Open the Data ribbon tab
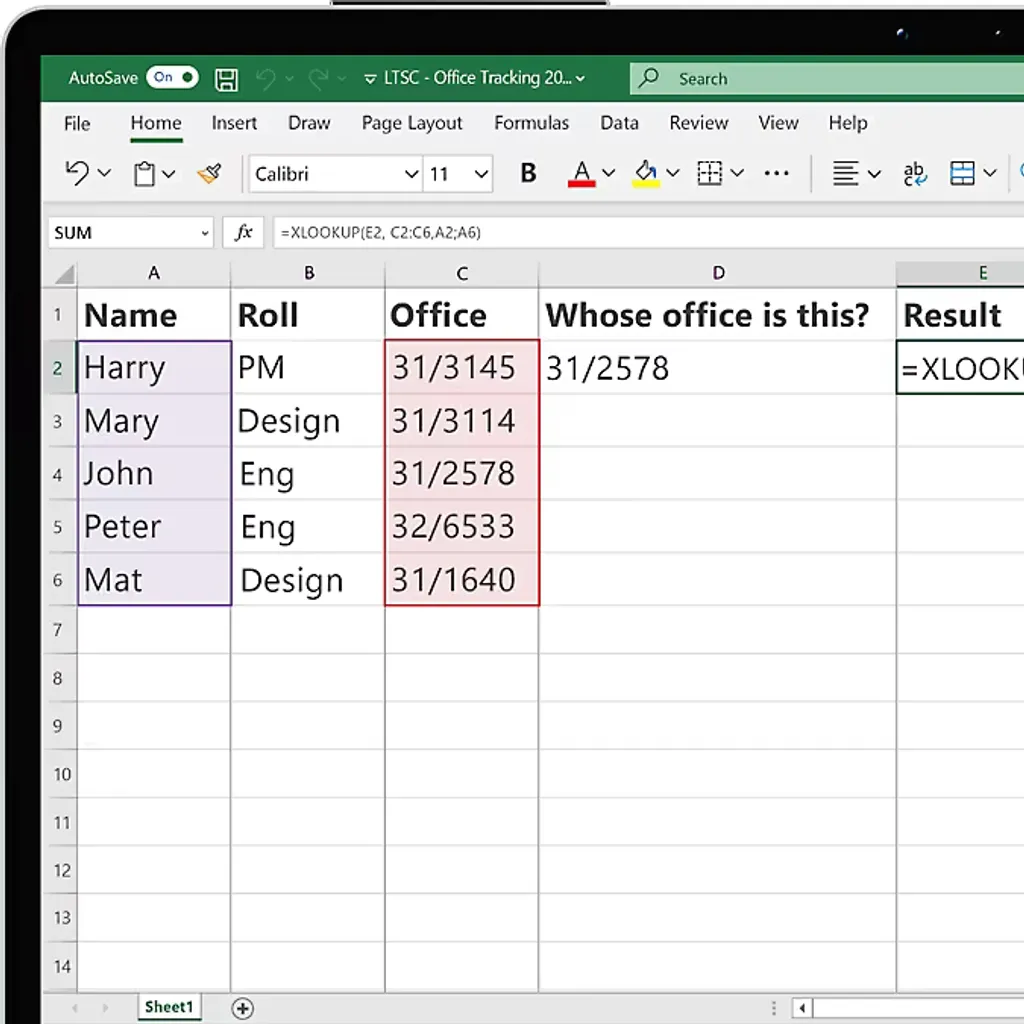 pyautogui.click(x=619, y=123)
